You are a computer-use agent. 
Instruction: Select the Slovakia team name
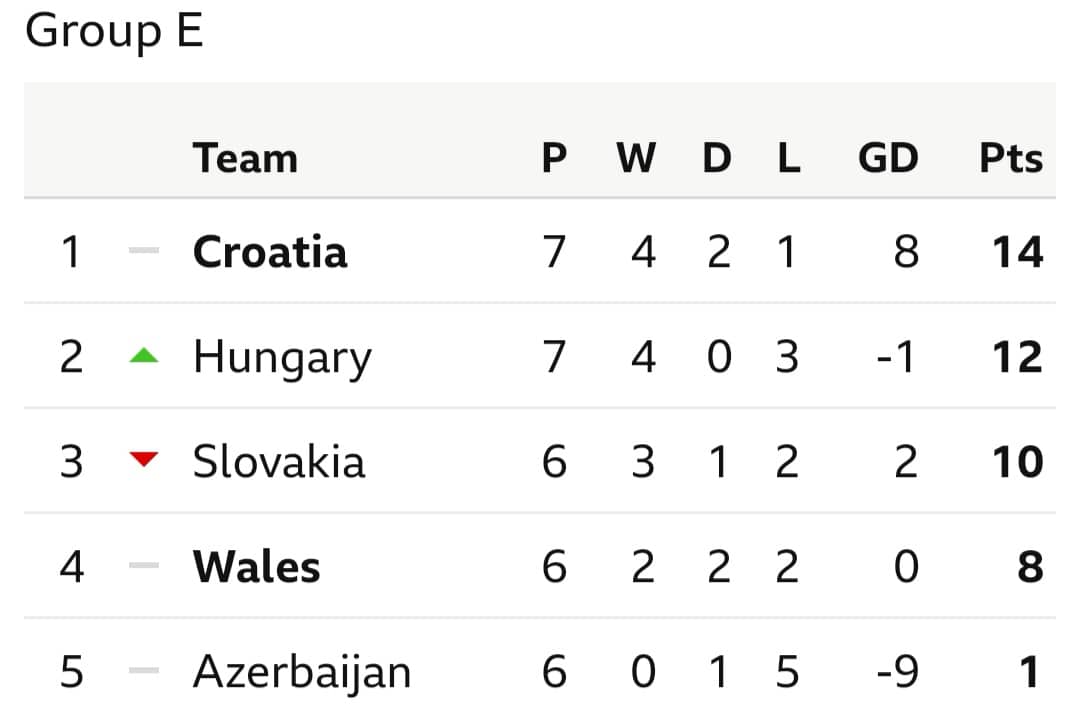(x=279, y=461)
